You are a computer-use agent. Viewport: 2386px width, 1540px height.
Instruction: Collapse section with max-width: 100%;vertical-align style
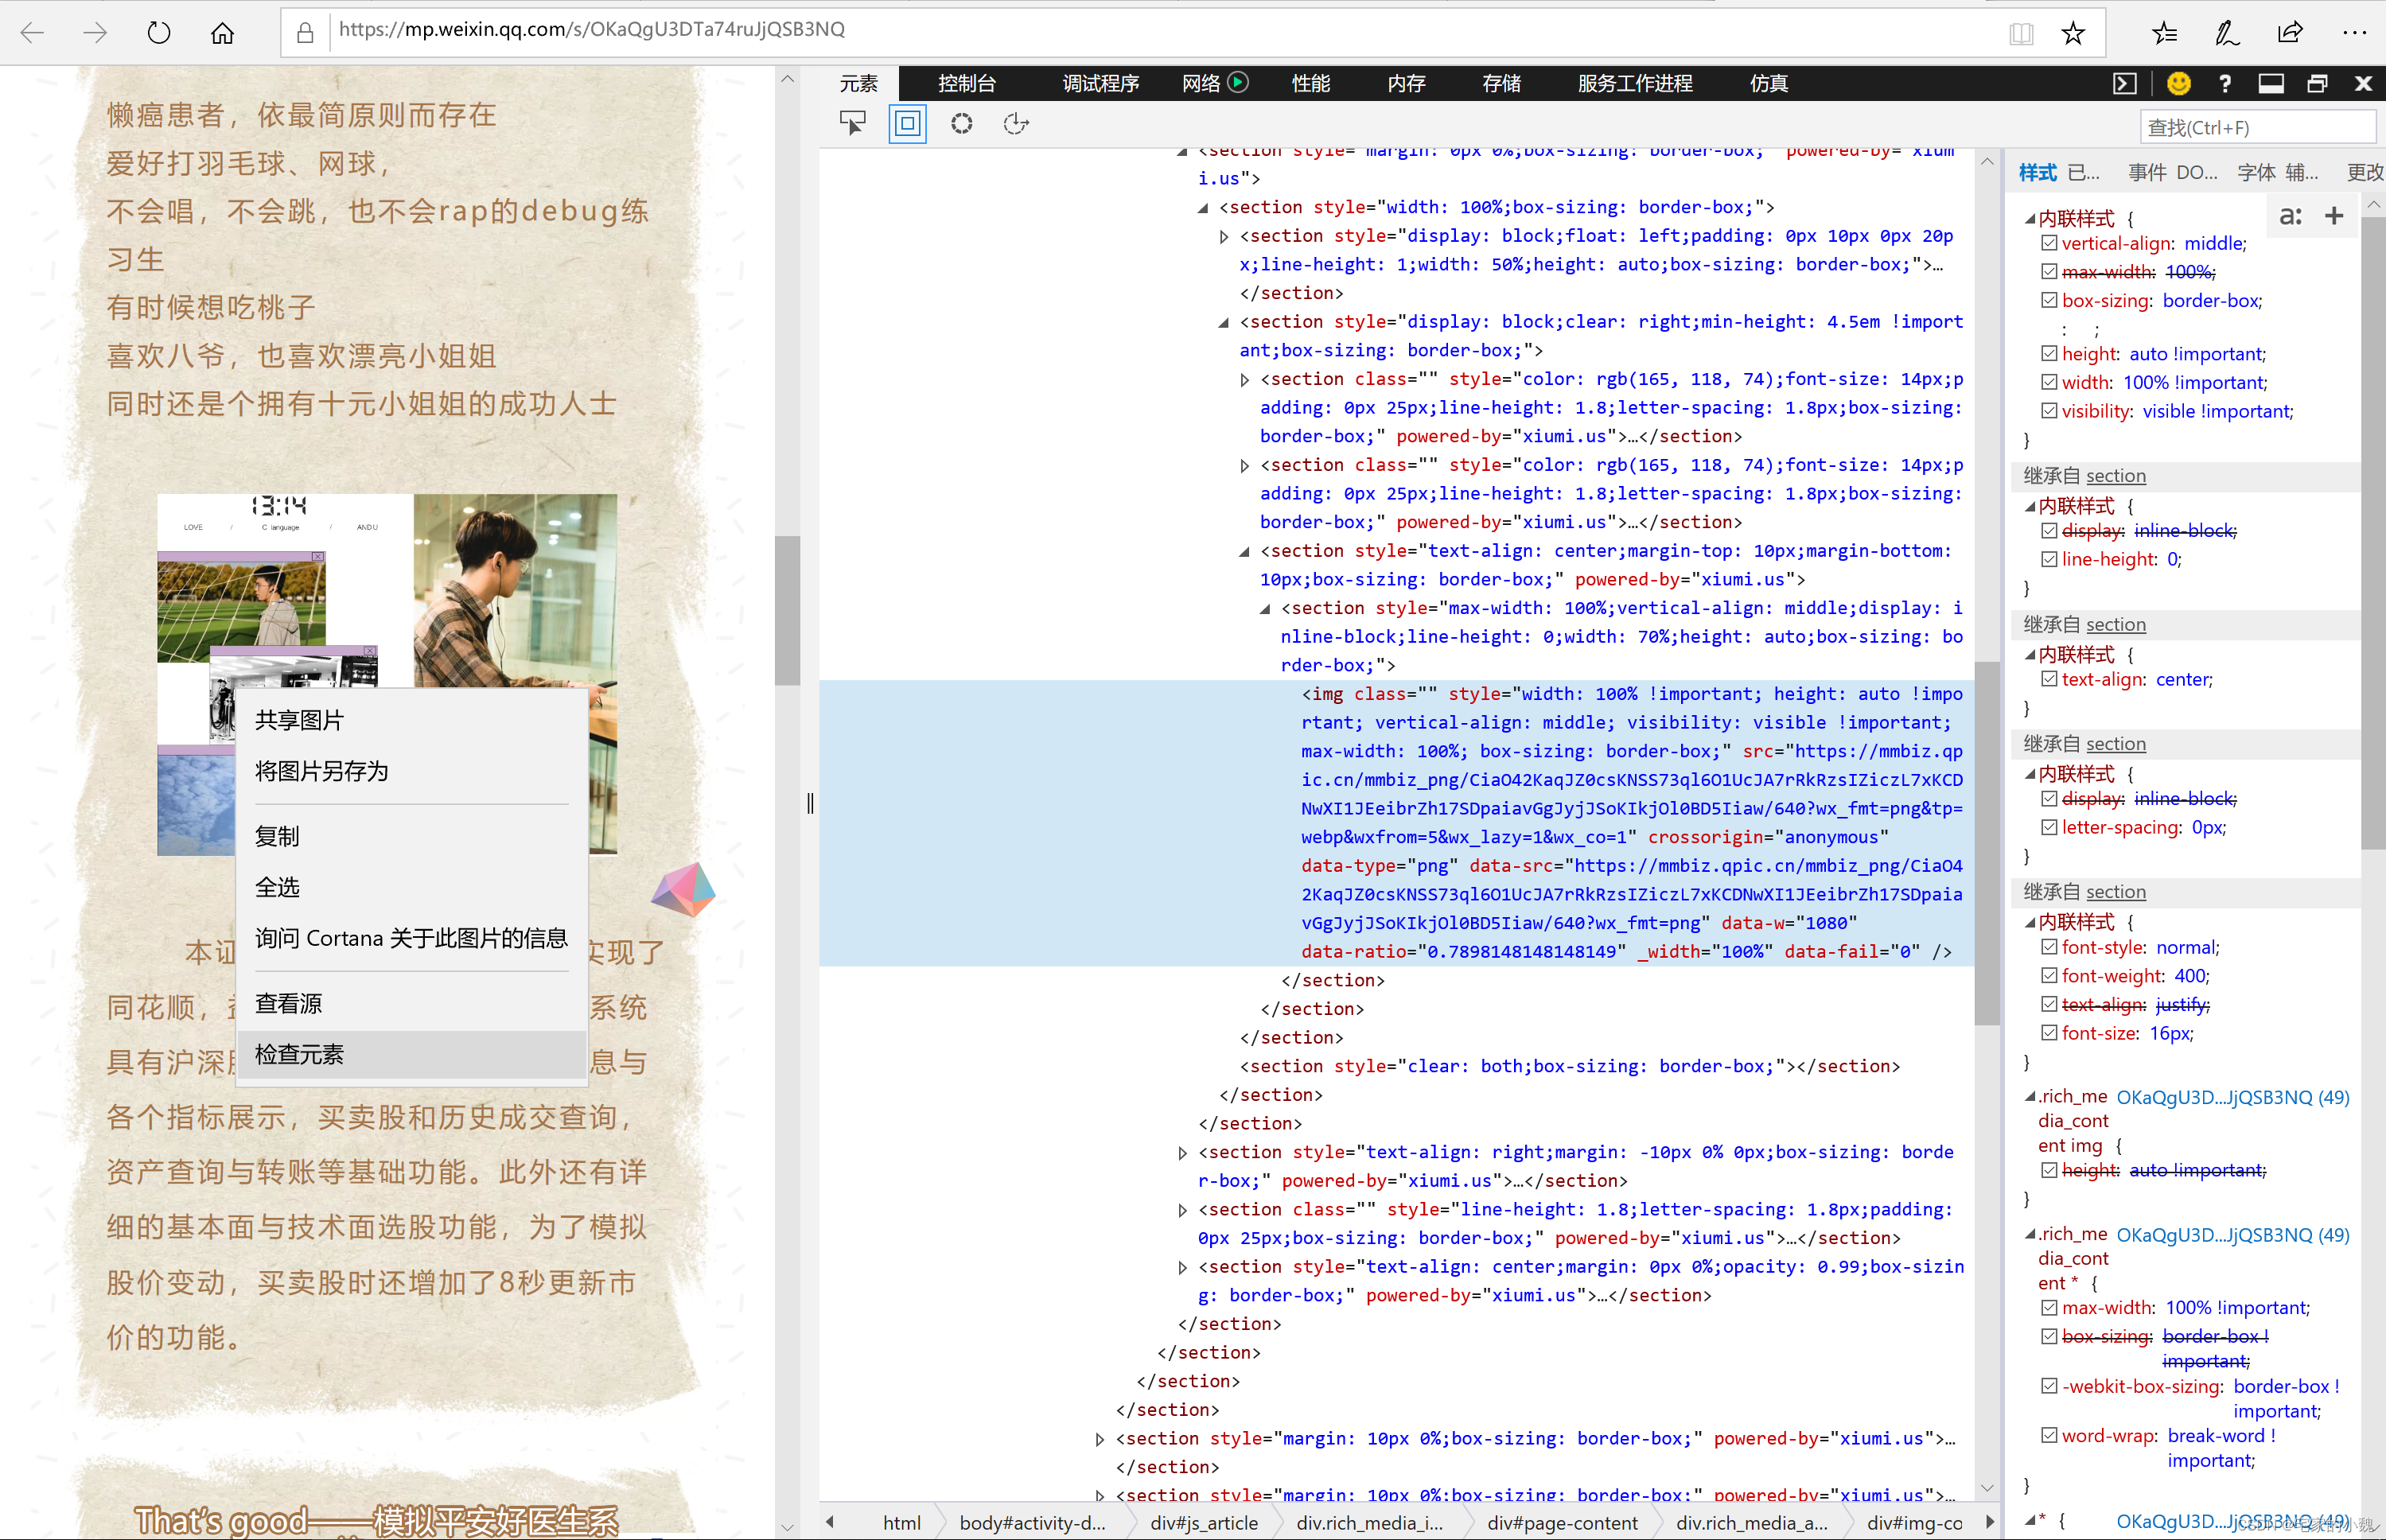coord(1266,609)
